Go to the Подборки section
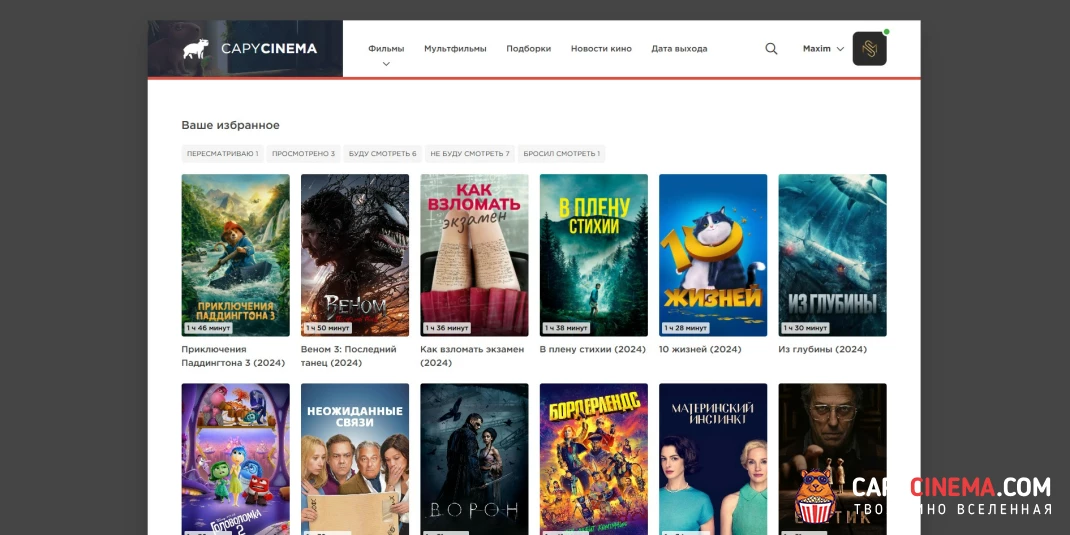Viewport: 1070px width, 535px height. click(529, 48)
